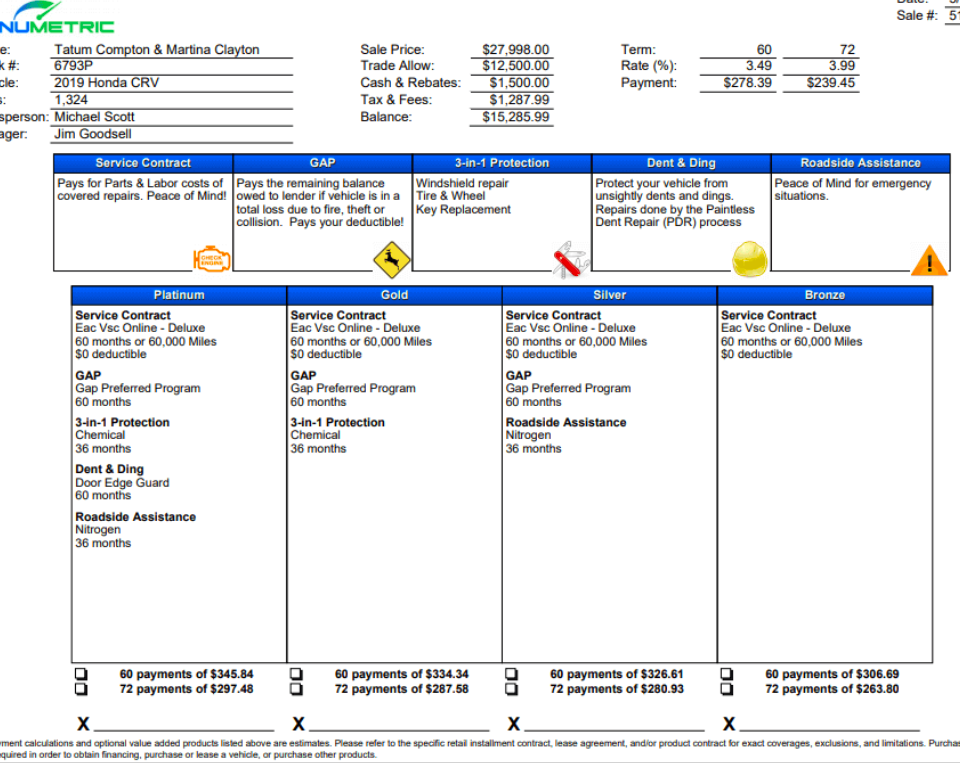Click Tax & Fees value $1,287.99
The image size is (962, 763).
pyautogui.click(x=519, y=100)
